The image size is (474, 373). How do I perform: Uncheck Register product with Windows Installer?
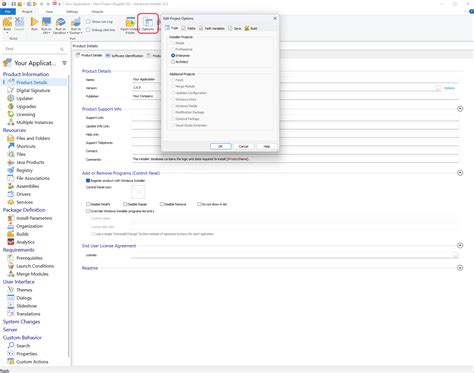(x=88, y=180)
